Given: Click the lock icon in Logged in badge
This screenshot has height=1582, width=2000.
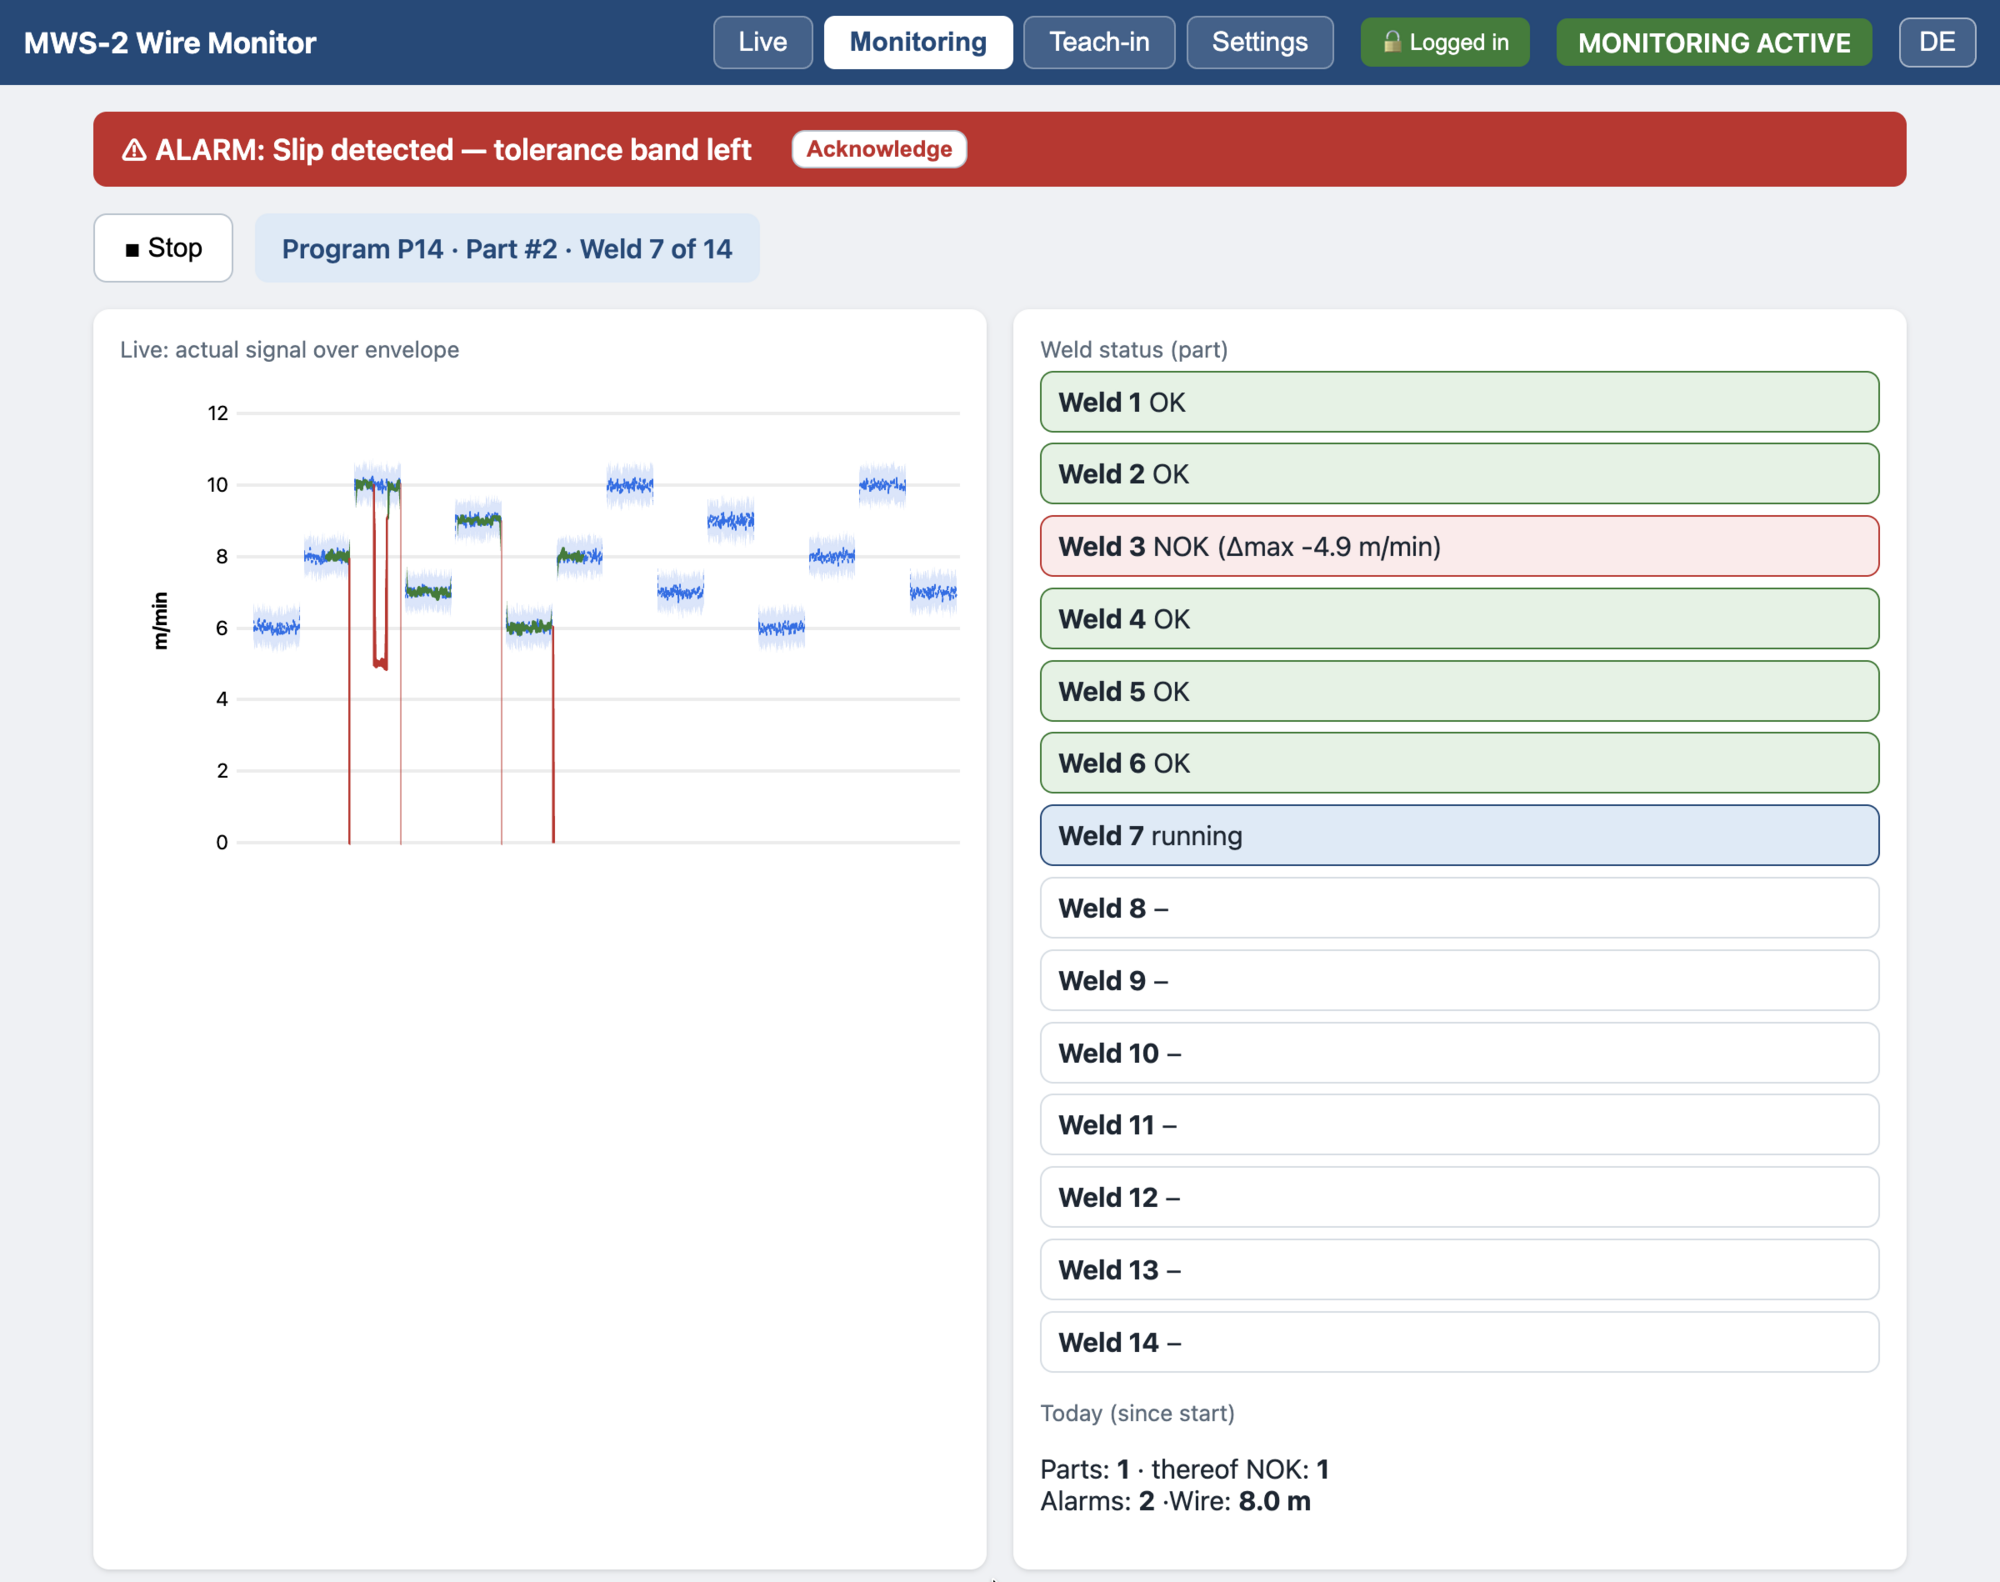Looking at the screenshot, I should click(x=1391, y=42).
